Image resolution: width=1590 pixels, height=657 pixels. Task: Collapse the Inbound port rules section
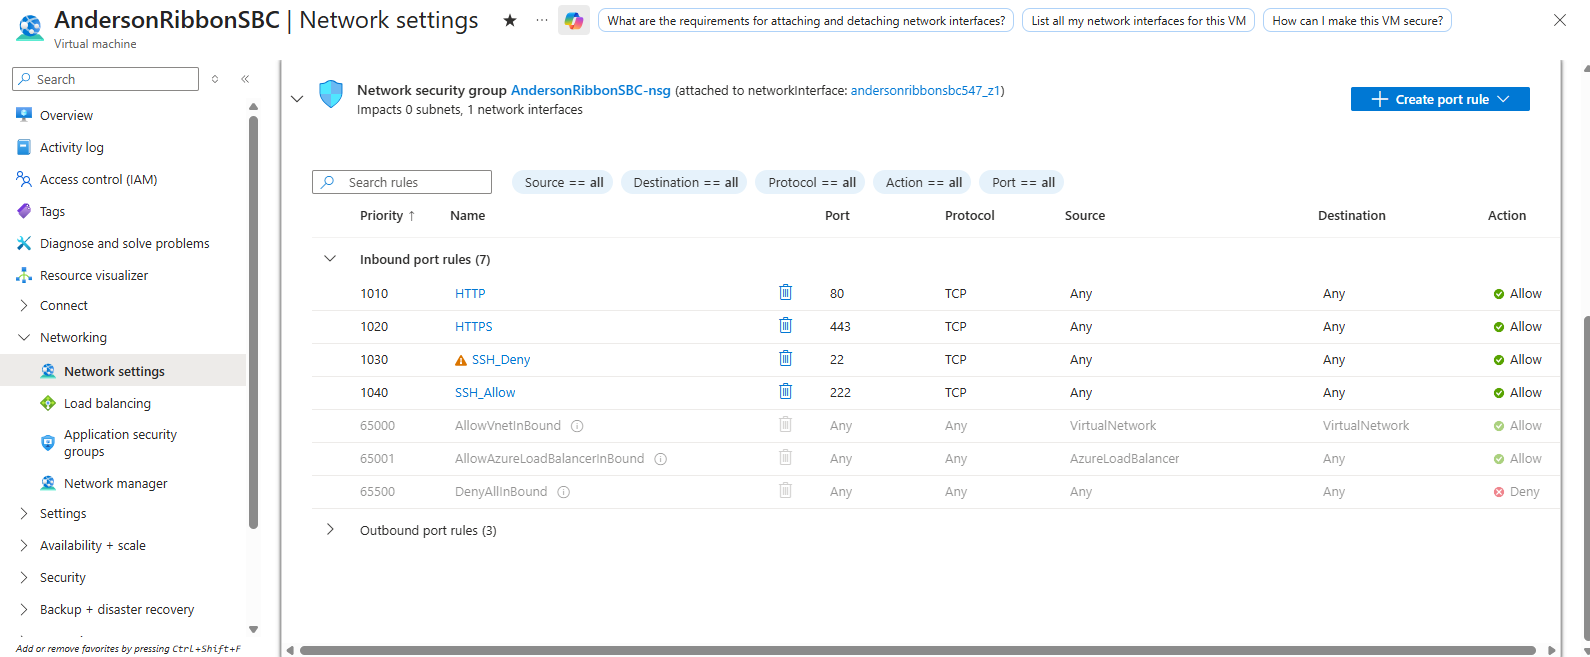(x=330, y=259)
